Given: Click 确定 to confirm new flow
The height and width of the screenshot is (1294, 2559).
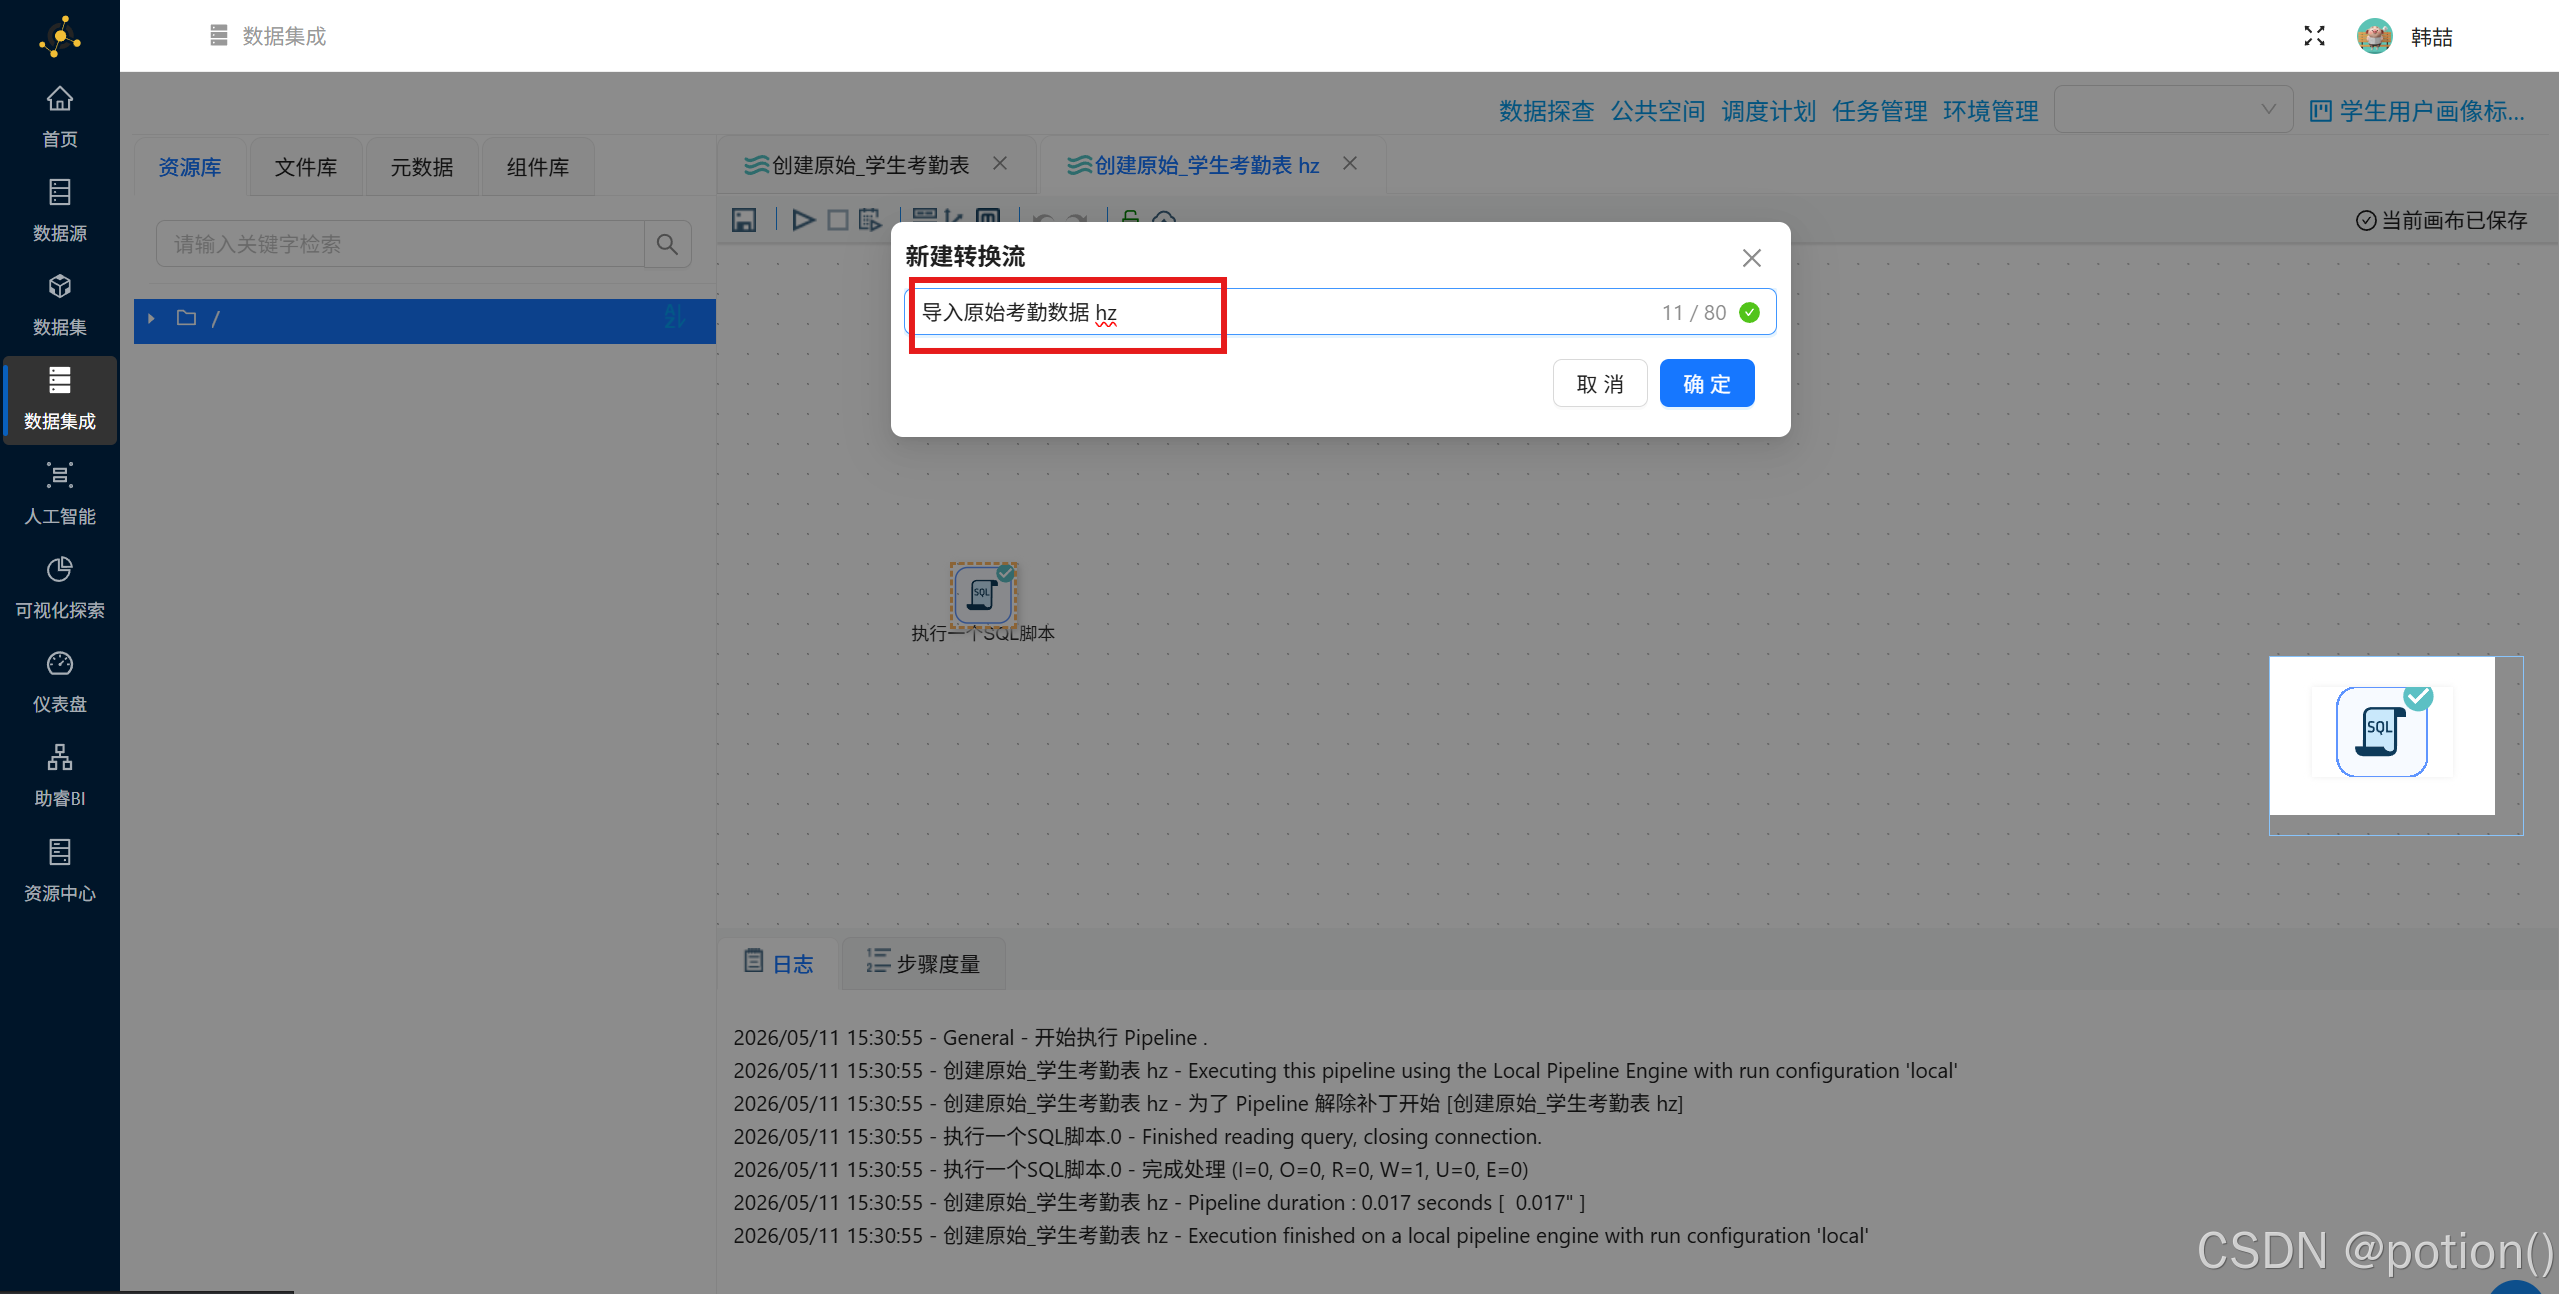Looking at the screenshot, I should pos(1706,383).
